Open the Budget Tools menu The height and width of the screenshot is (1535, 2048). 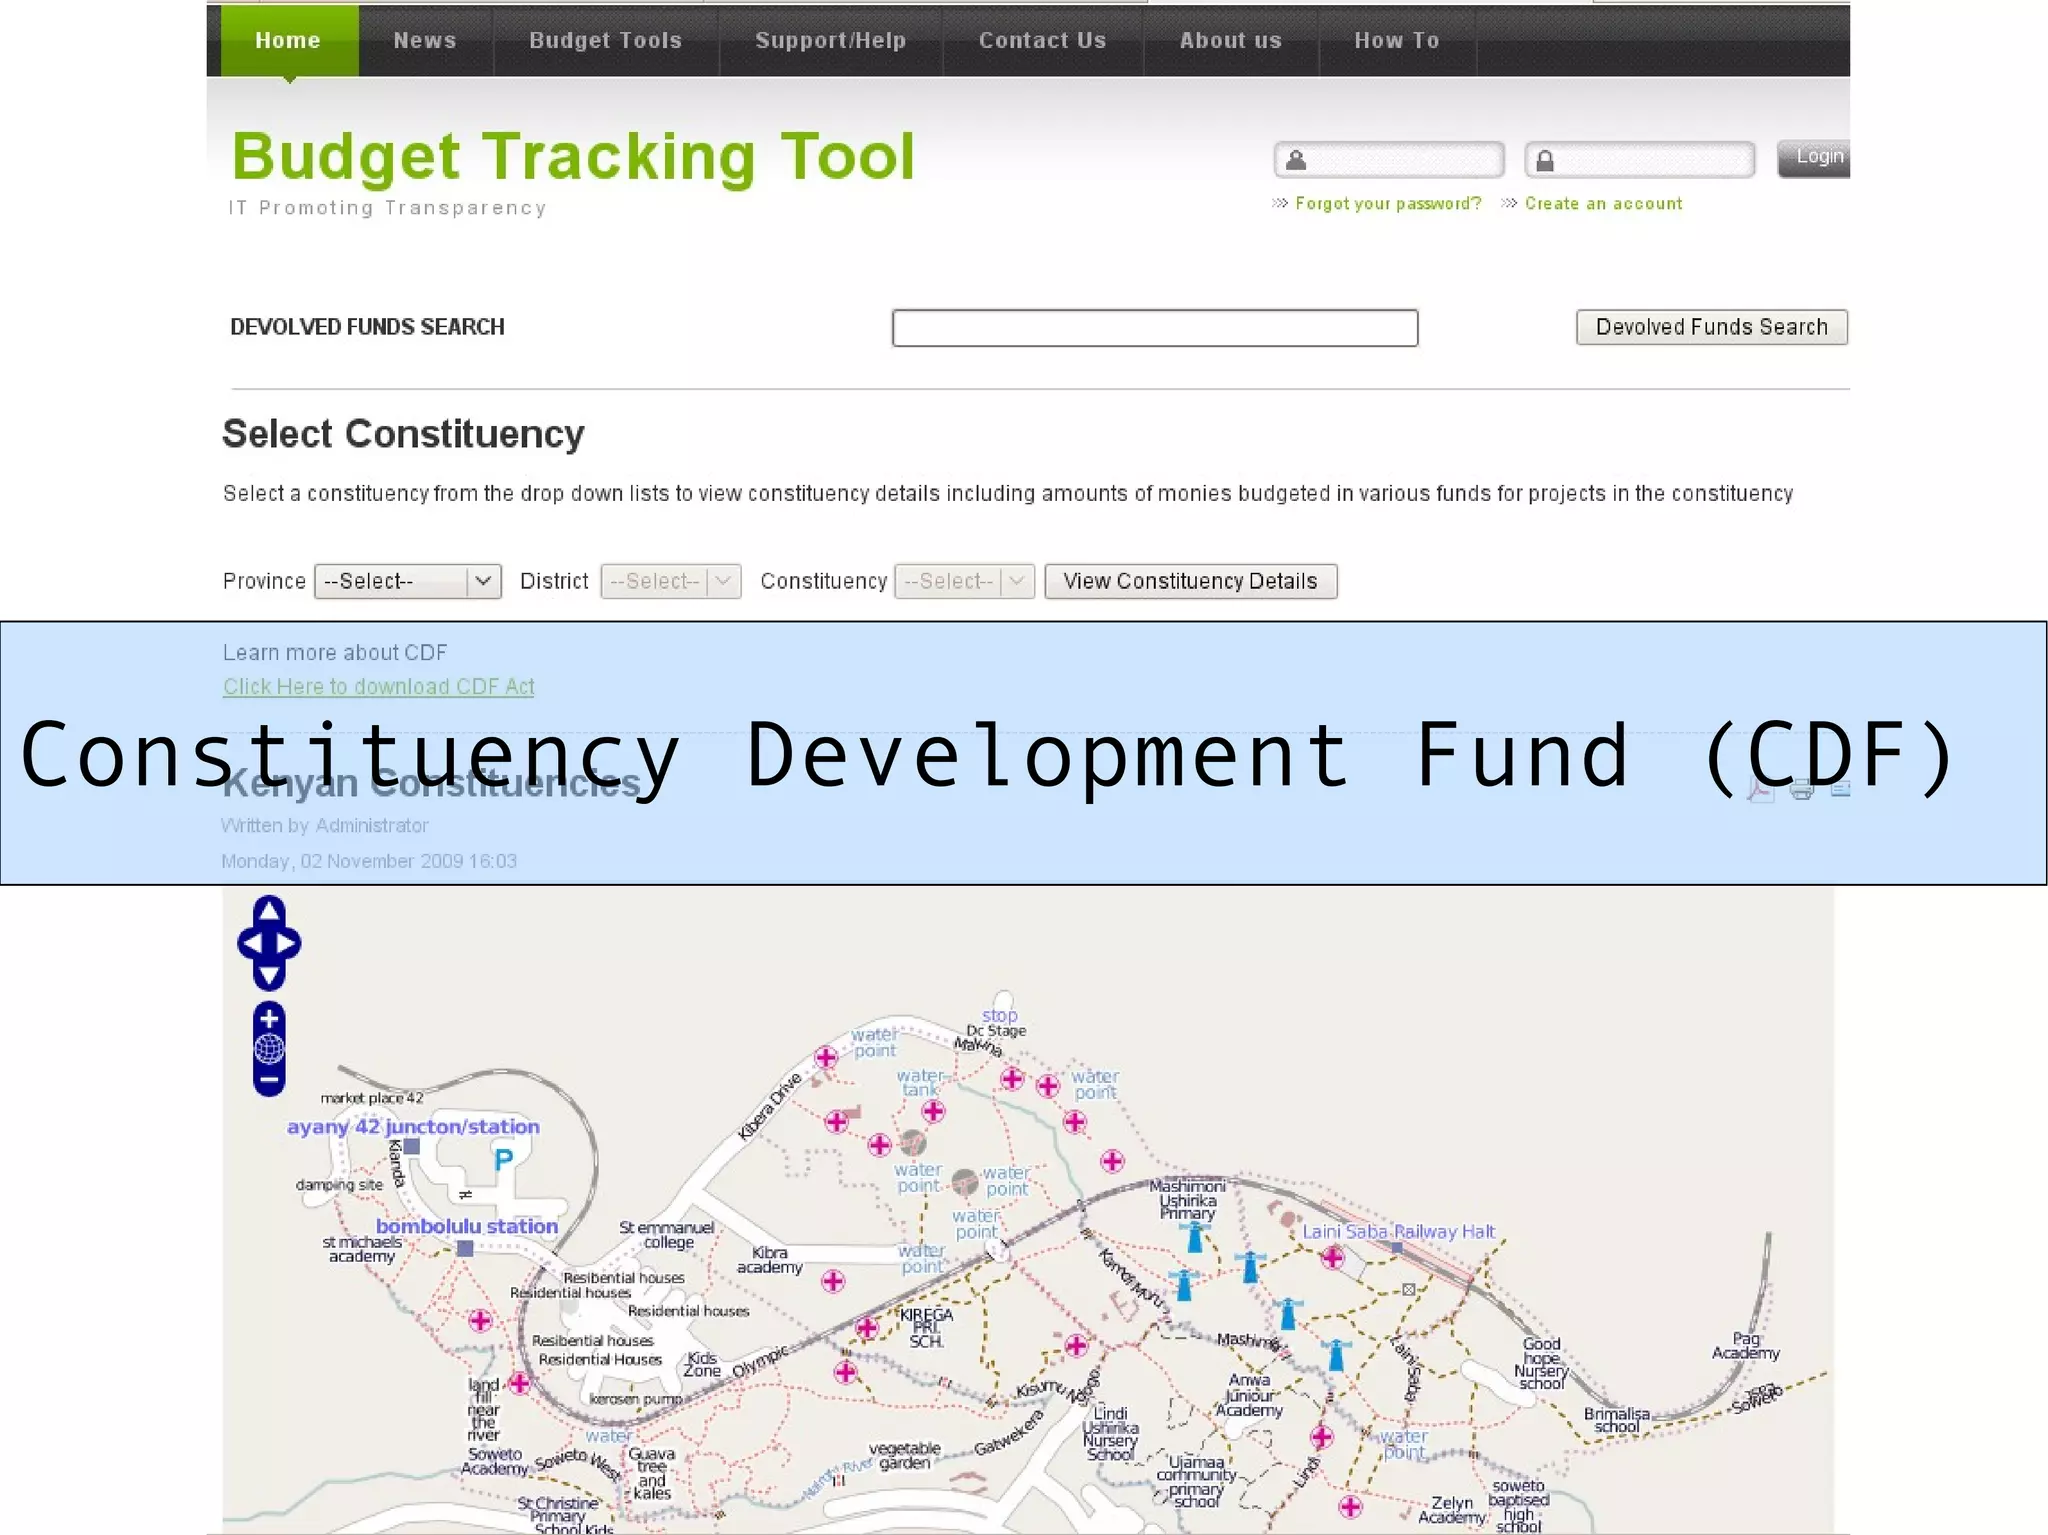[606, 40]
